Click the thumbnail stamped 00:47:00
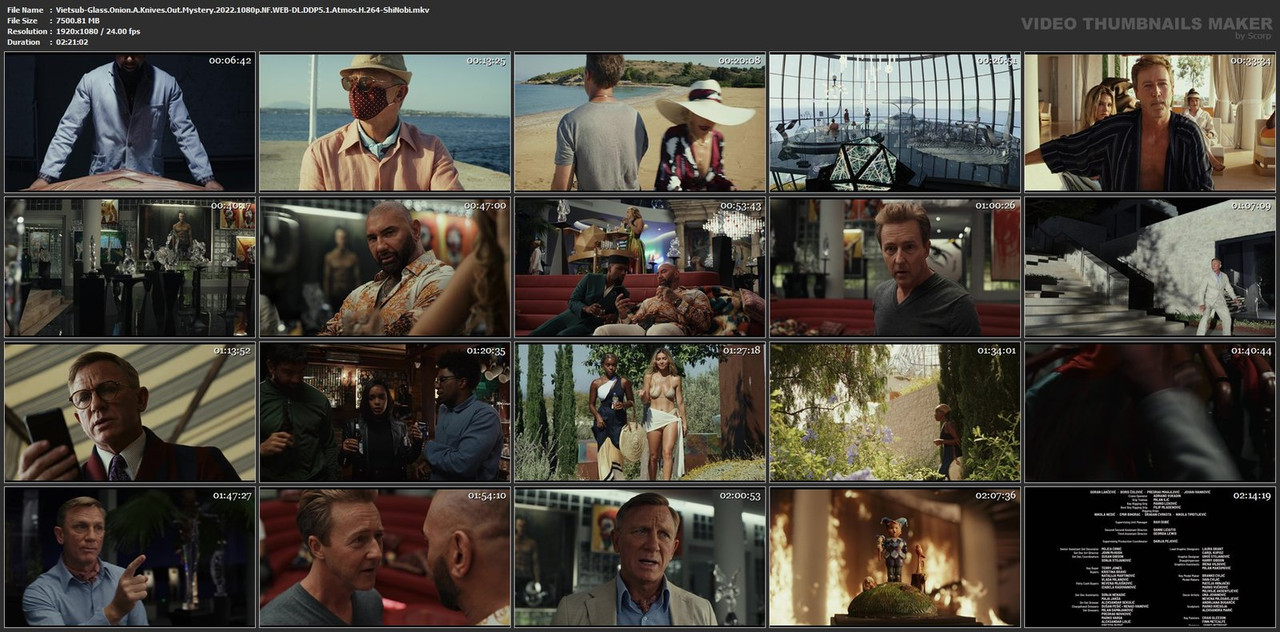The height and width of the screenshot is (632, 1280). tap(385, 267)
